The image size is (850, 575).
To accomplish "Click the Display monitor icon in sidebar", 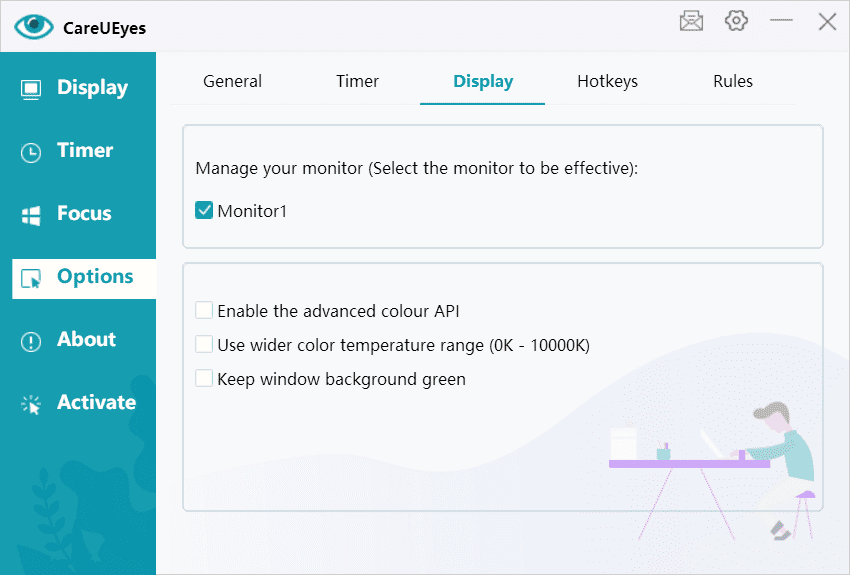I will click(x=31, y=89).
